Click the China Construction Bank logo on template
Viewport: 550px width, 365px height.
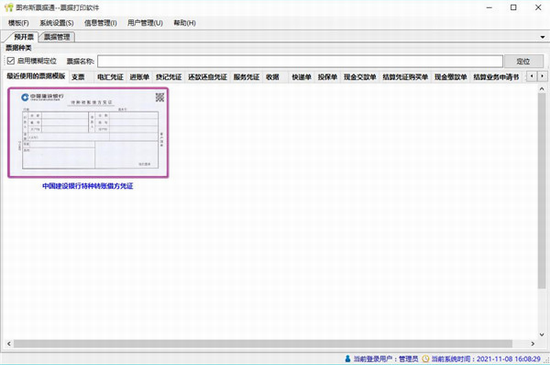click(25, 97)
